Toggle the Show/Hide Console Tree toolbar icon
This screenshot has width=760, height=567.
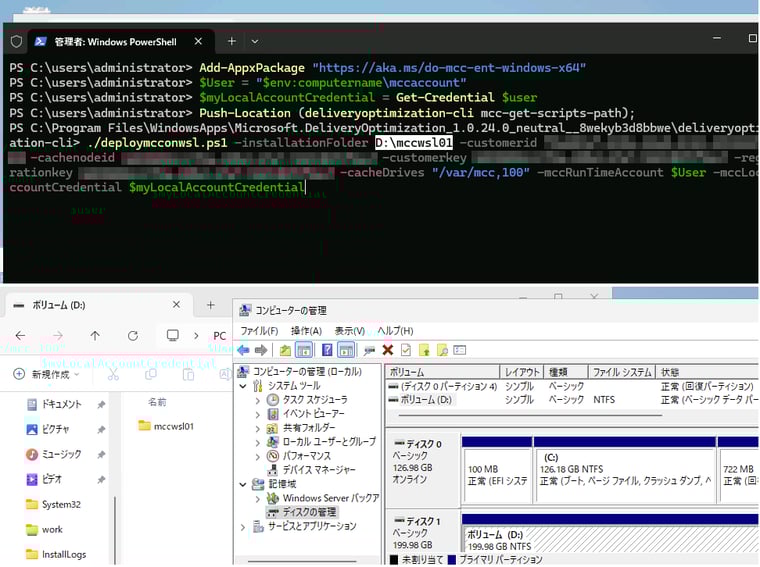coord(304,350)
